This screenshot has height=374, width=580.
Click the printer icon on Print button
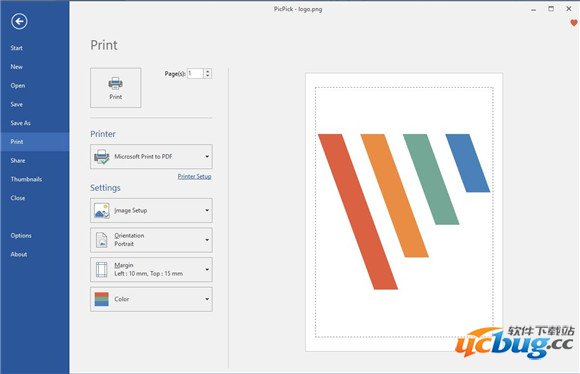pos(115,83)
